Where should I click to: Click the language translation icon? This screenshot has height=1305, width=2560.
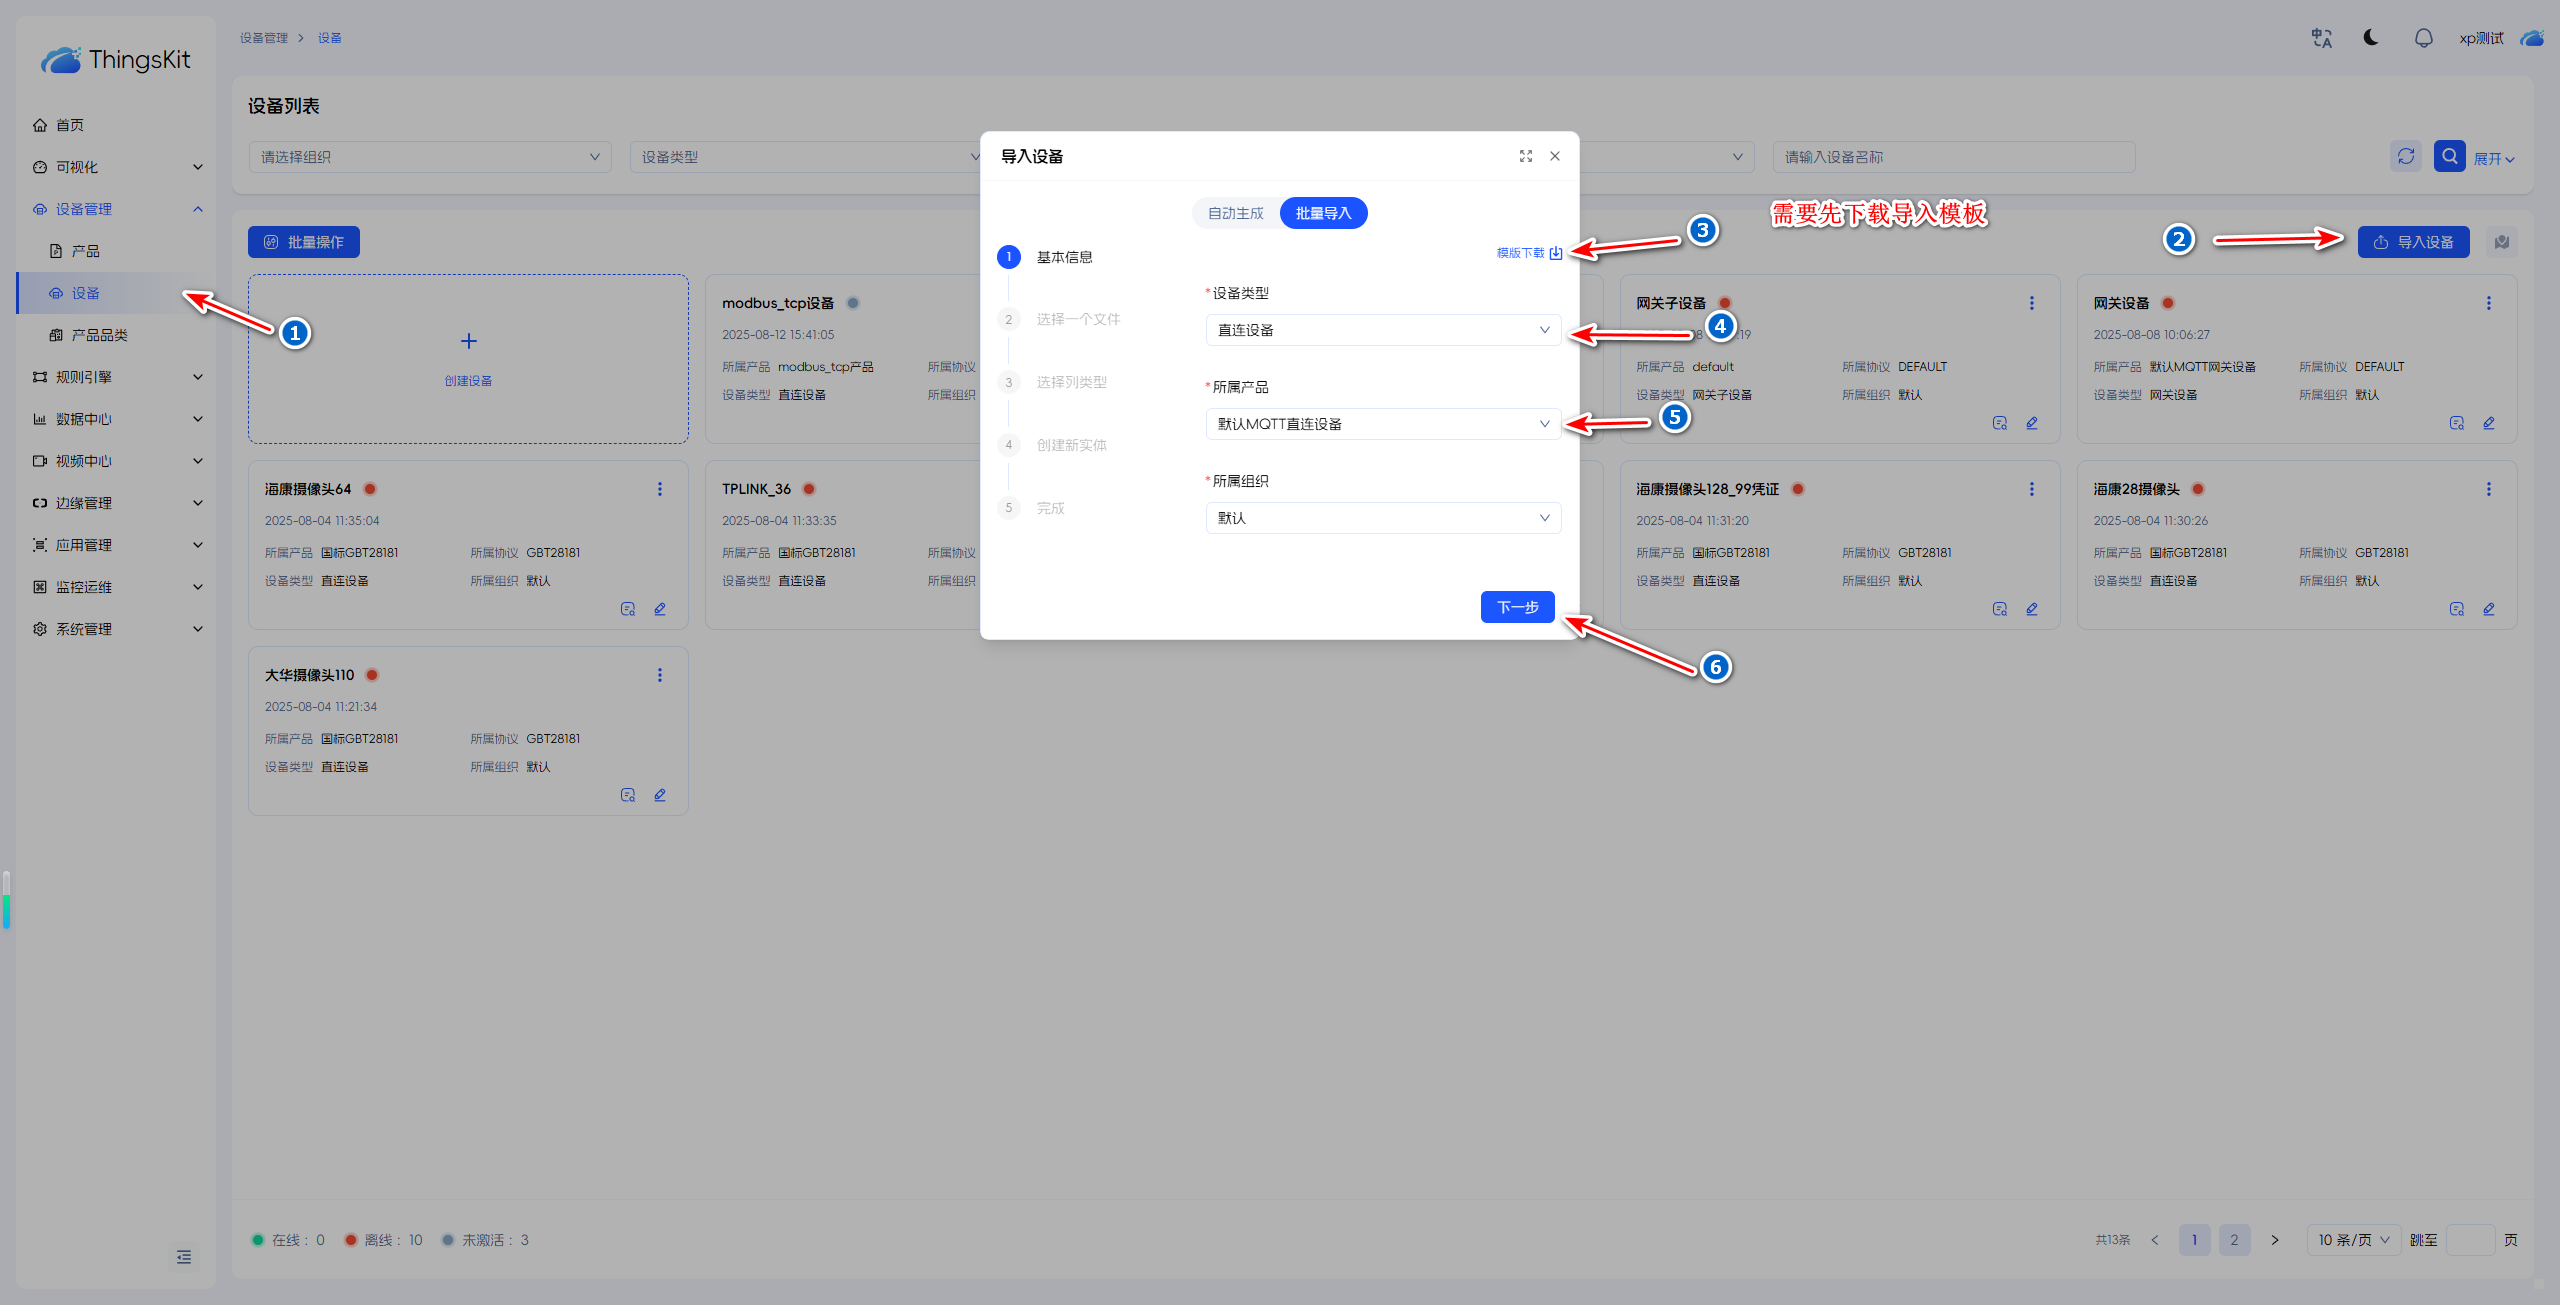(x=2321, y=38)
